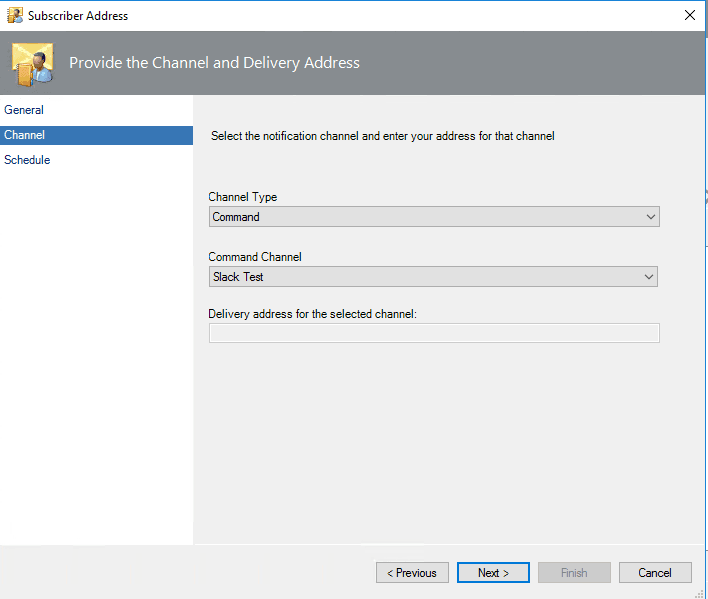The image size is (708, 599).
Task: Close the Subscriber Address dialog
Action: tap(689, 15)
